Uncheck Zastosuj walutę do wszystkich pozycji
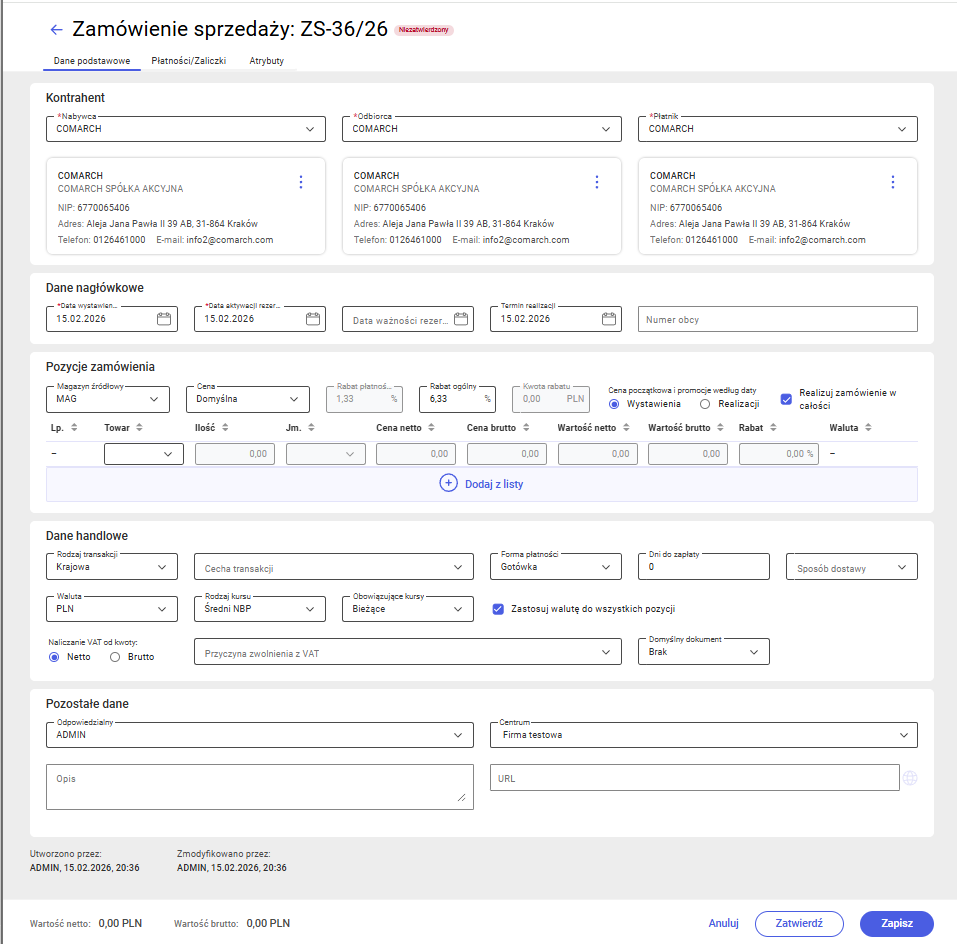 coord(498,609)
